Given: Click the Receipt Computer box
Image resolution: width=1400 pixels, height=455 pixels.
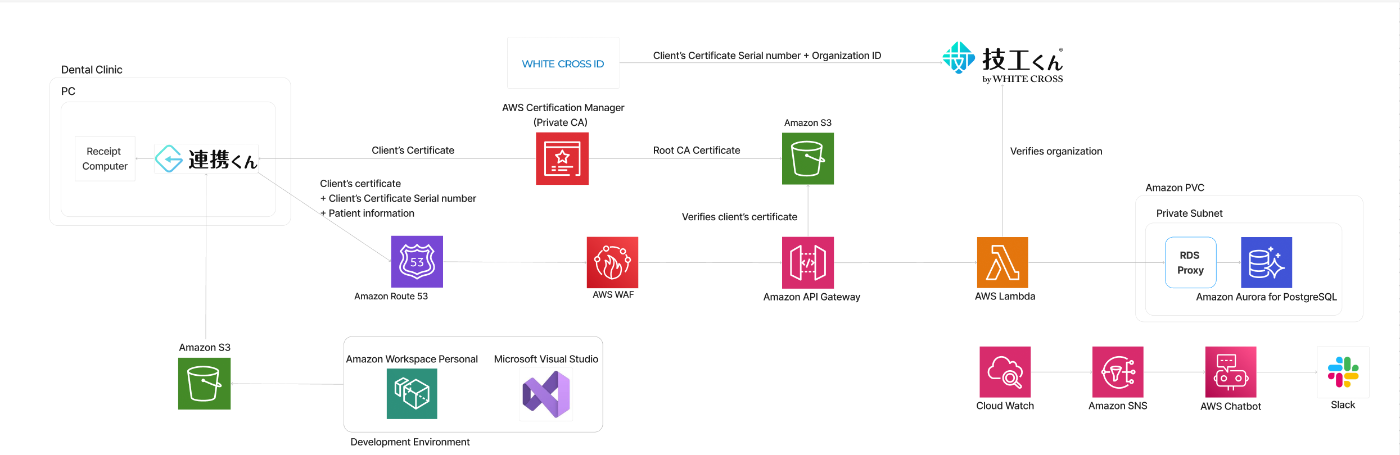Looking at the screenshot, I should click(105, 160).
